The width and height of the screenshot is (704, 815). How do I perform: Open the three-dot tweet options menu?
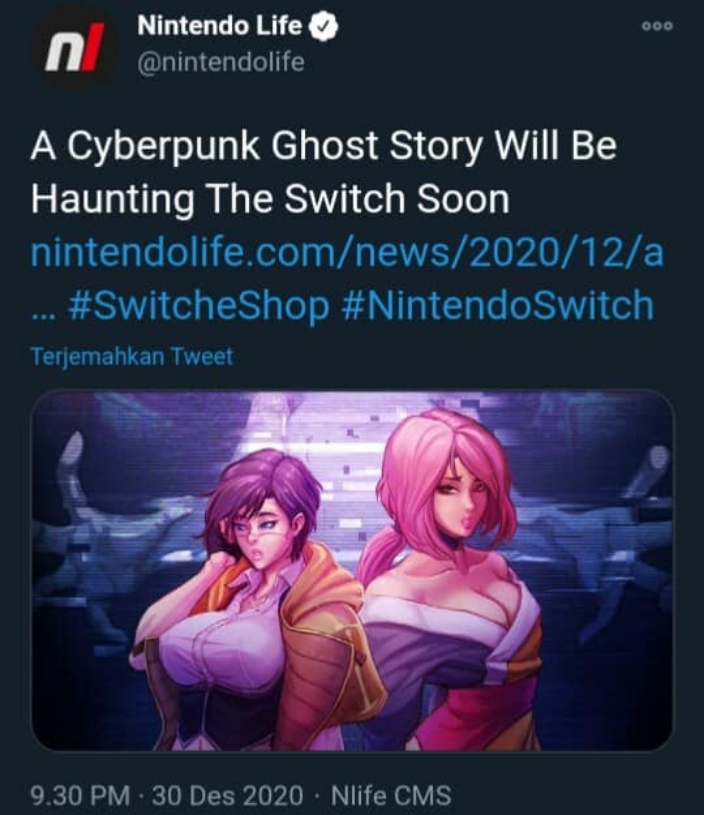(x=657, y=26)
